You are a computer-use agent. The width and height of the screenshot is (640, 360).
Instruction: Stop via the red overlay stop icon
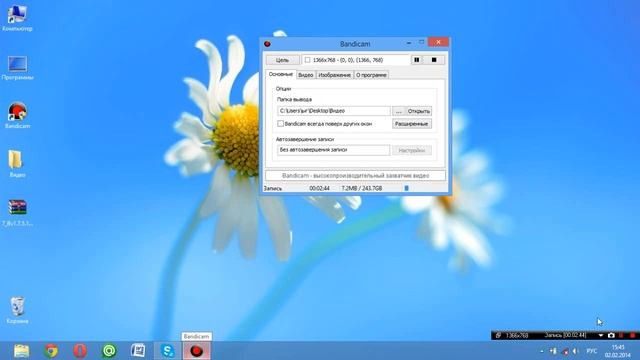pos(633,336)
